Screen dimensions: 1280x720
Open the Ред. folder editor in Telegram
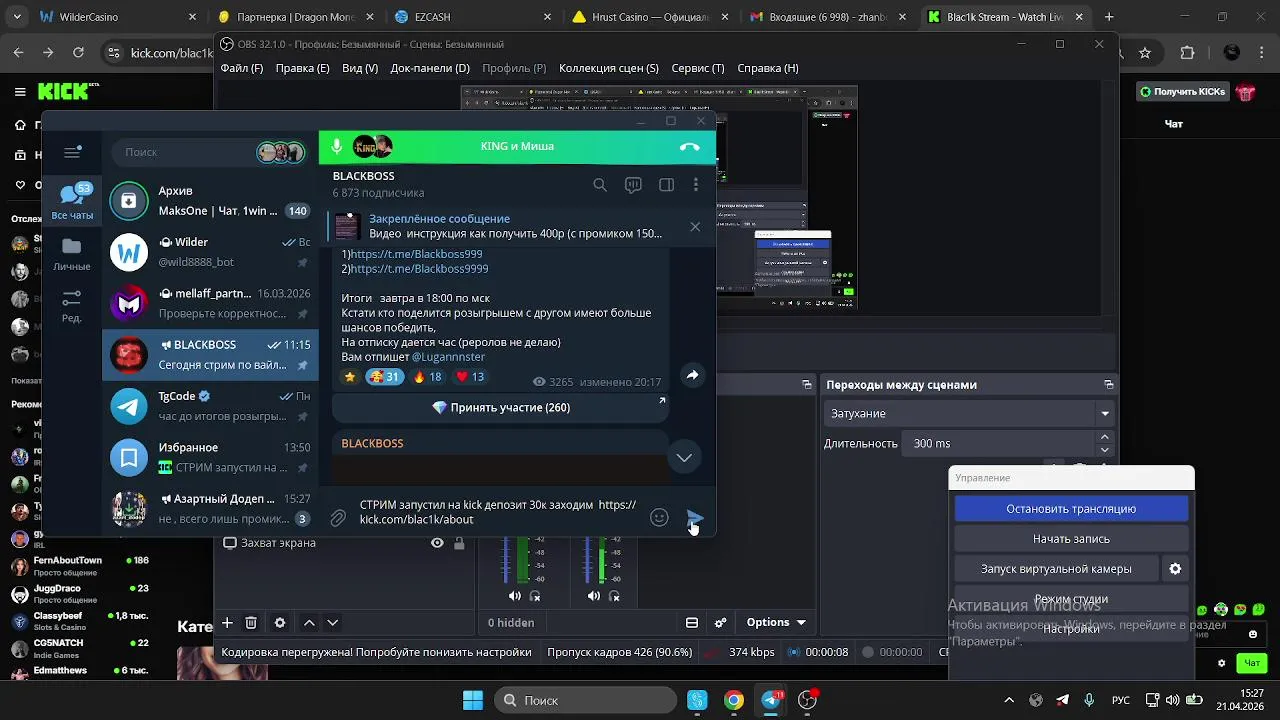pos(72,306)
